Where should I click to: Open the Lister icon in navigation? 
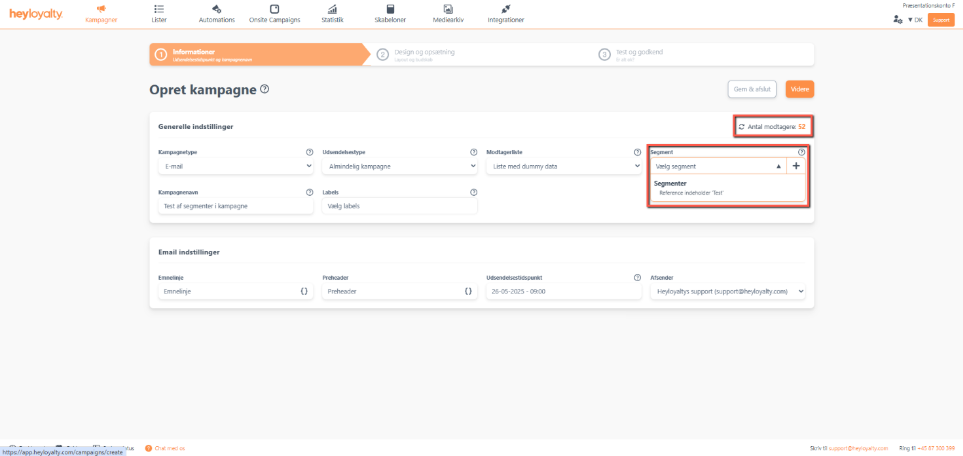pyautogui.click(x=159, y=9)
